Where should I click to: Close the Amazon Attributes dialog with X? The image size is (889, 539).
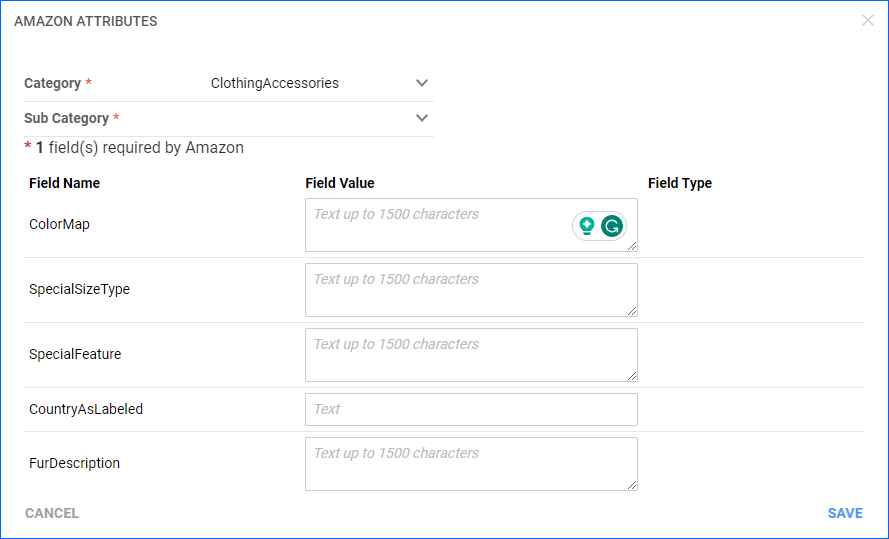(867, 20)
